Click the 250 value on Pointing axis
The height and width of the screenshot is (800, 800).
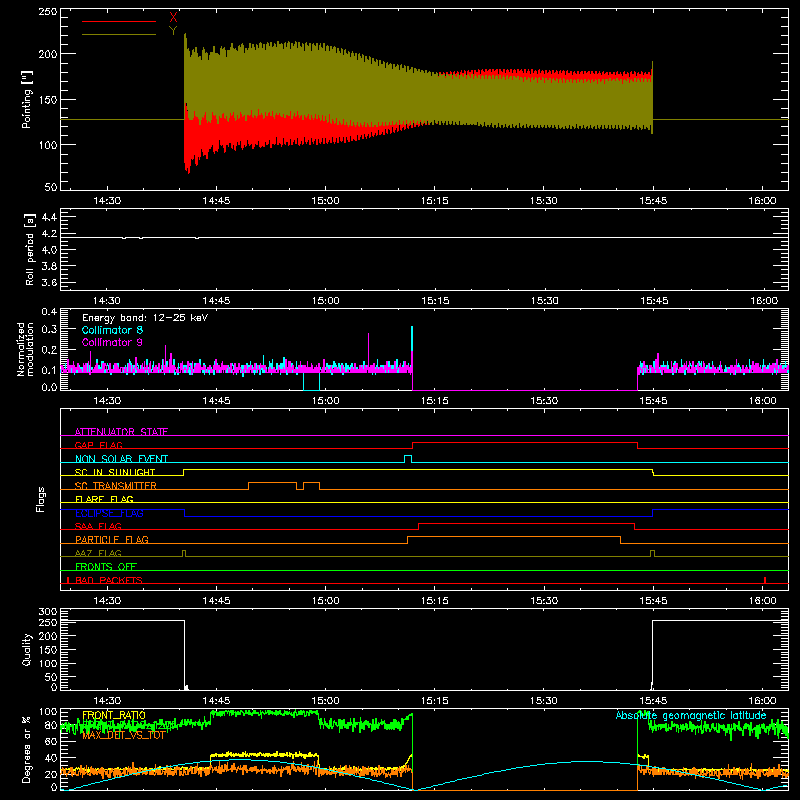pos(48,12)
